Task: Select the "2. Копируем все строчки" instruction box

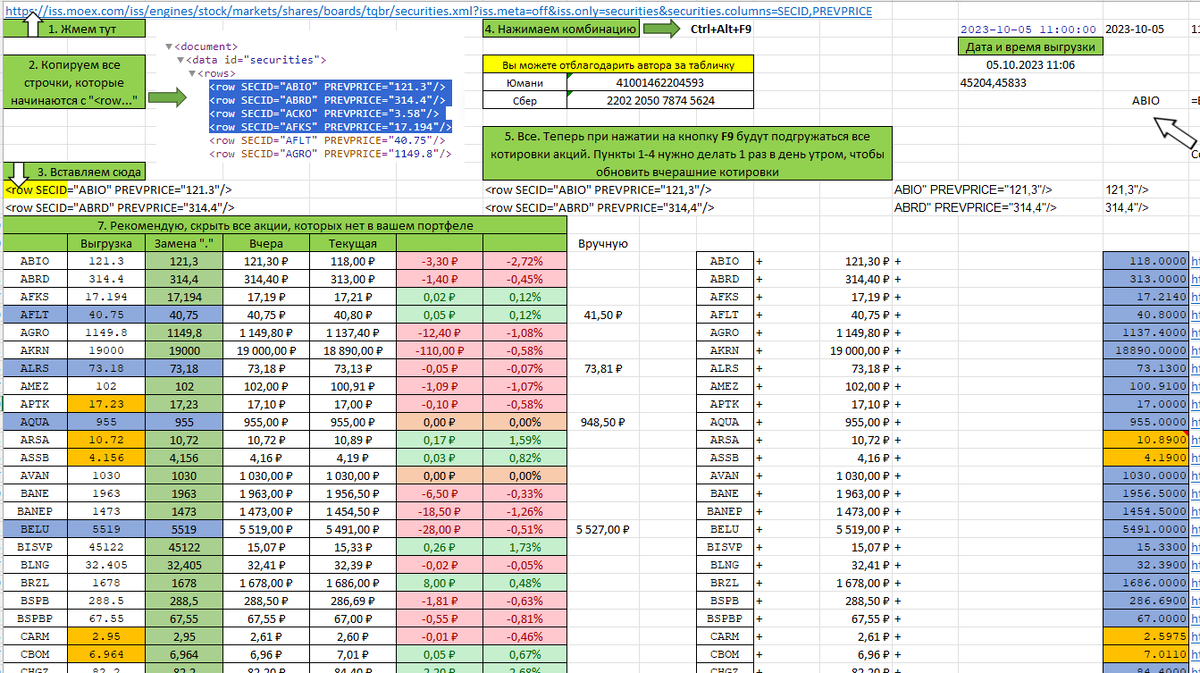Action: 75,82
